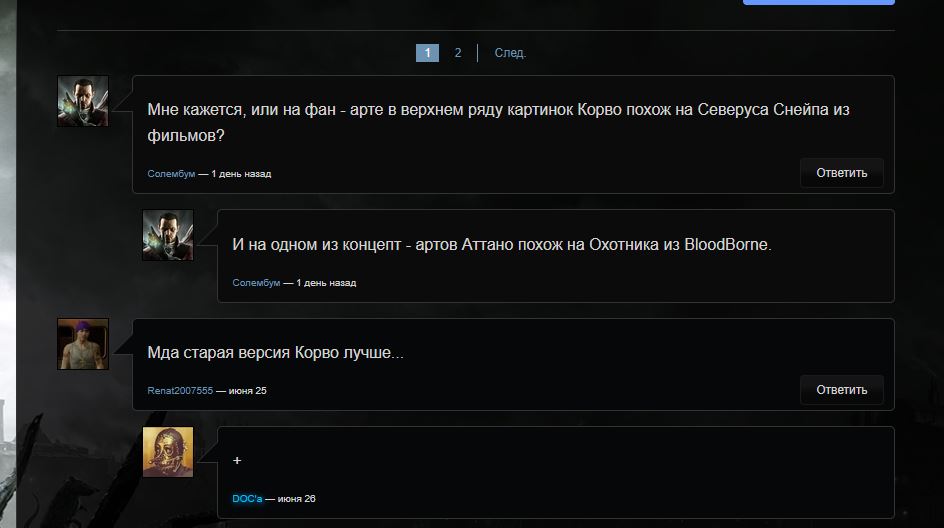Reply to Renat2007555's comment
The image size is (944, 528).
842,390
